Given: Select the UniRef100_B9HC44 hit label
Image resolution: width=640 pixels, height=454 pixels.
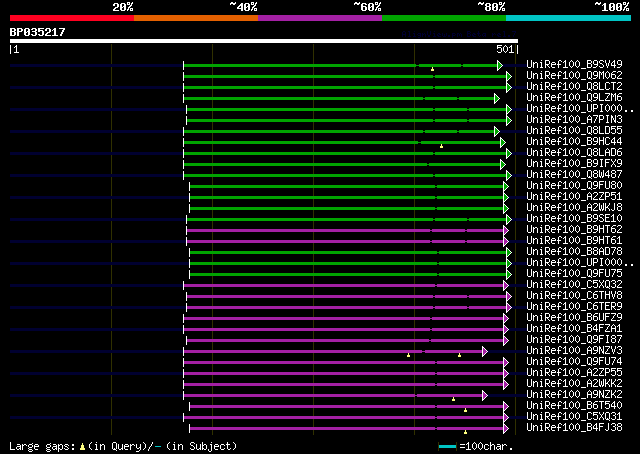Looking at the screenshot, I should click(574, 142).
